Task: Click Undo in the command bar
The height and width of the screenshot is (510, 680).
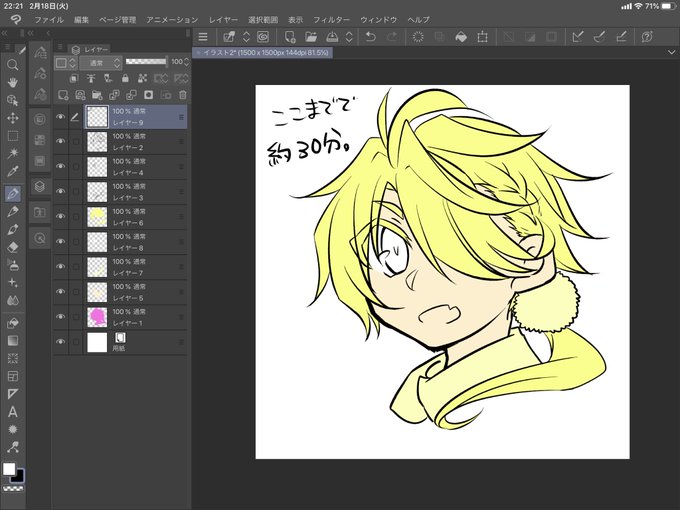Action: tap(370, 37)
